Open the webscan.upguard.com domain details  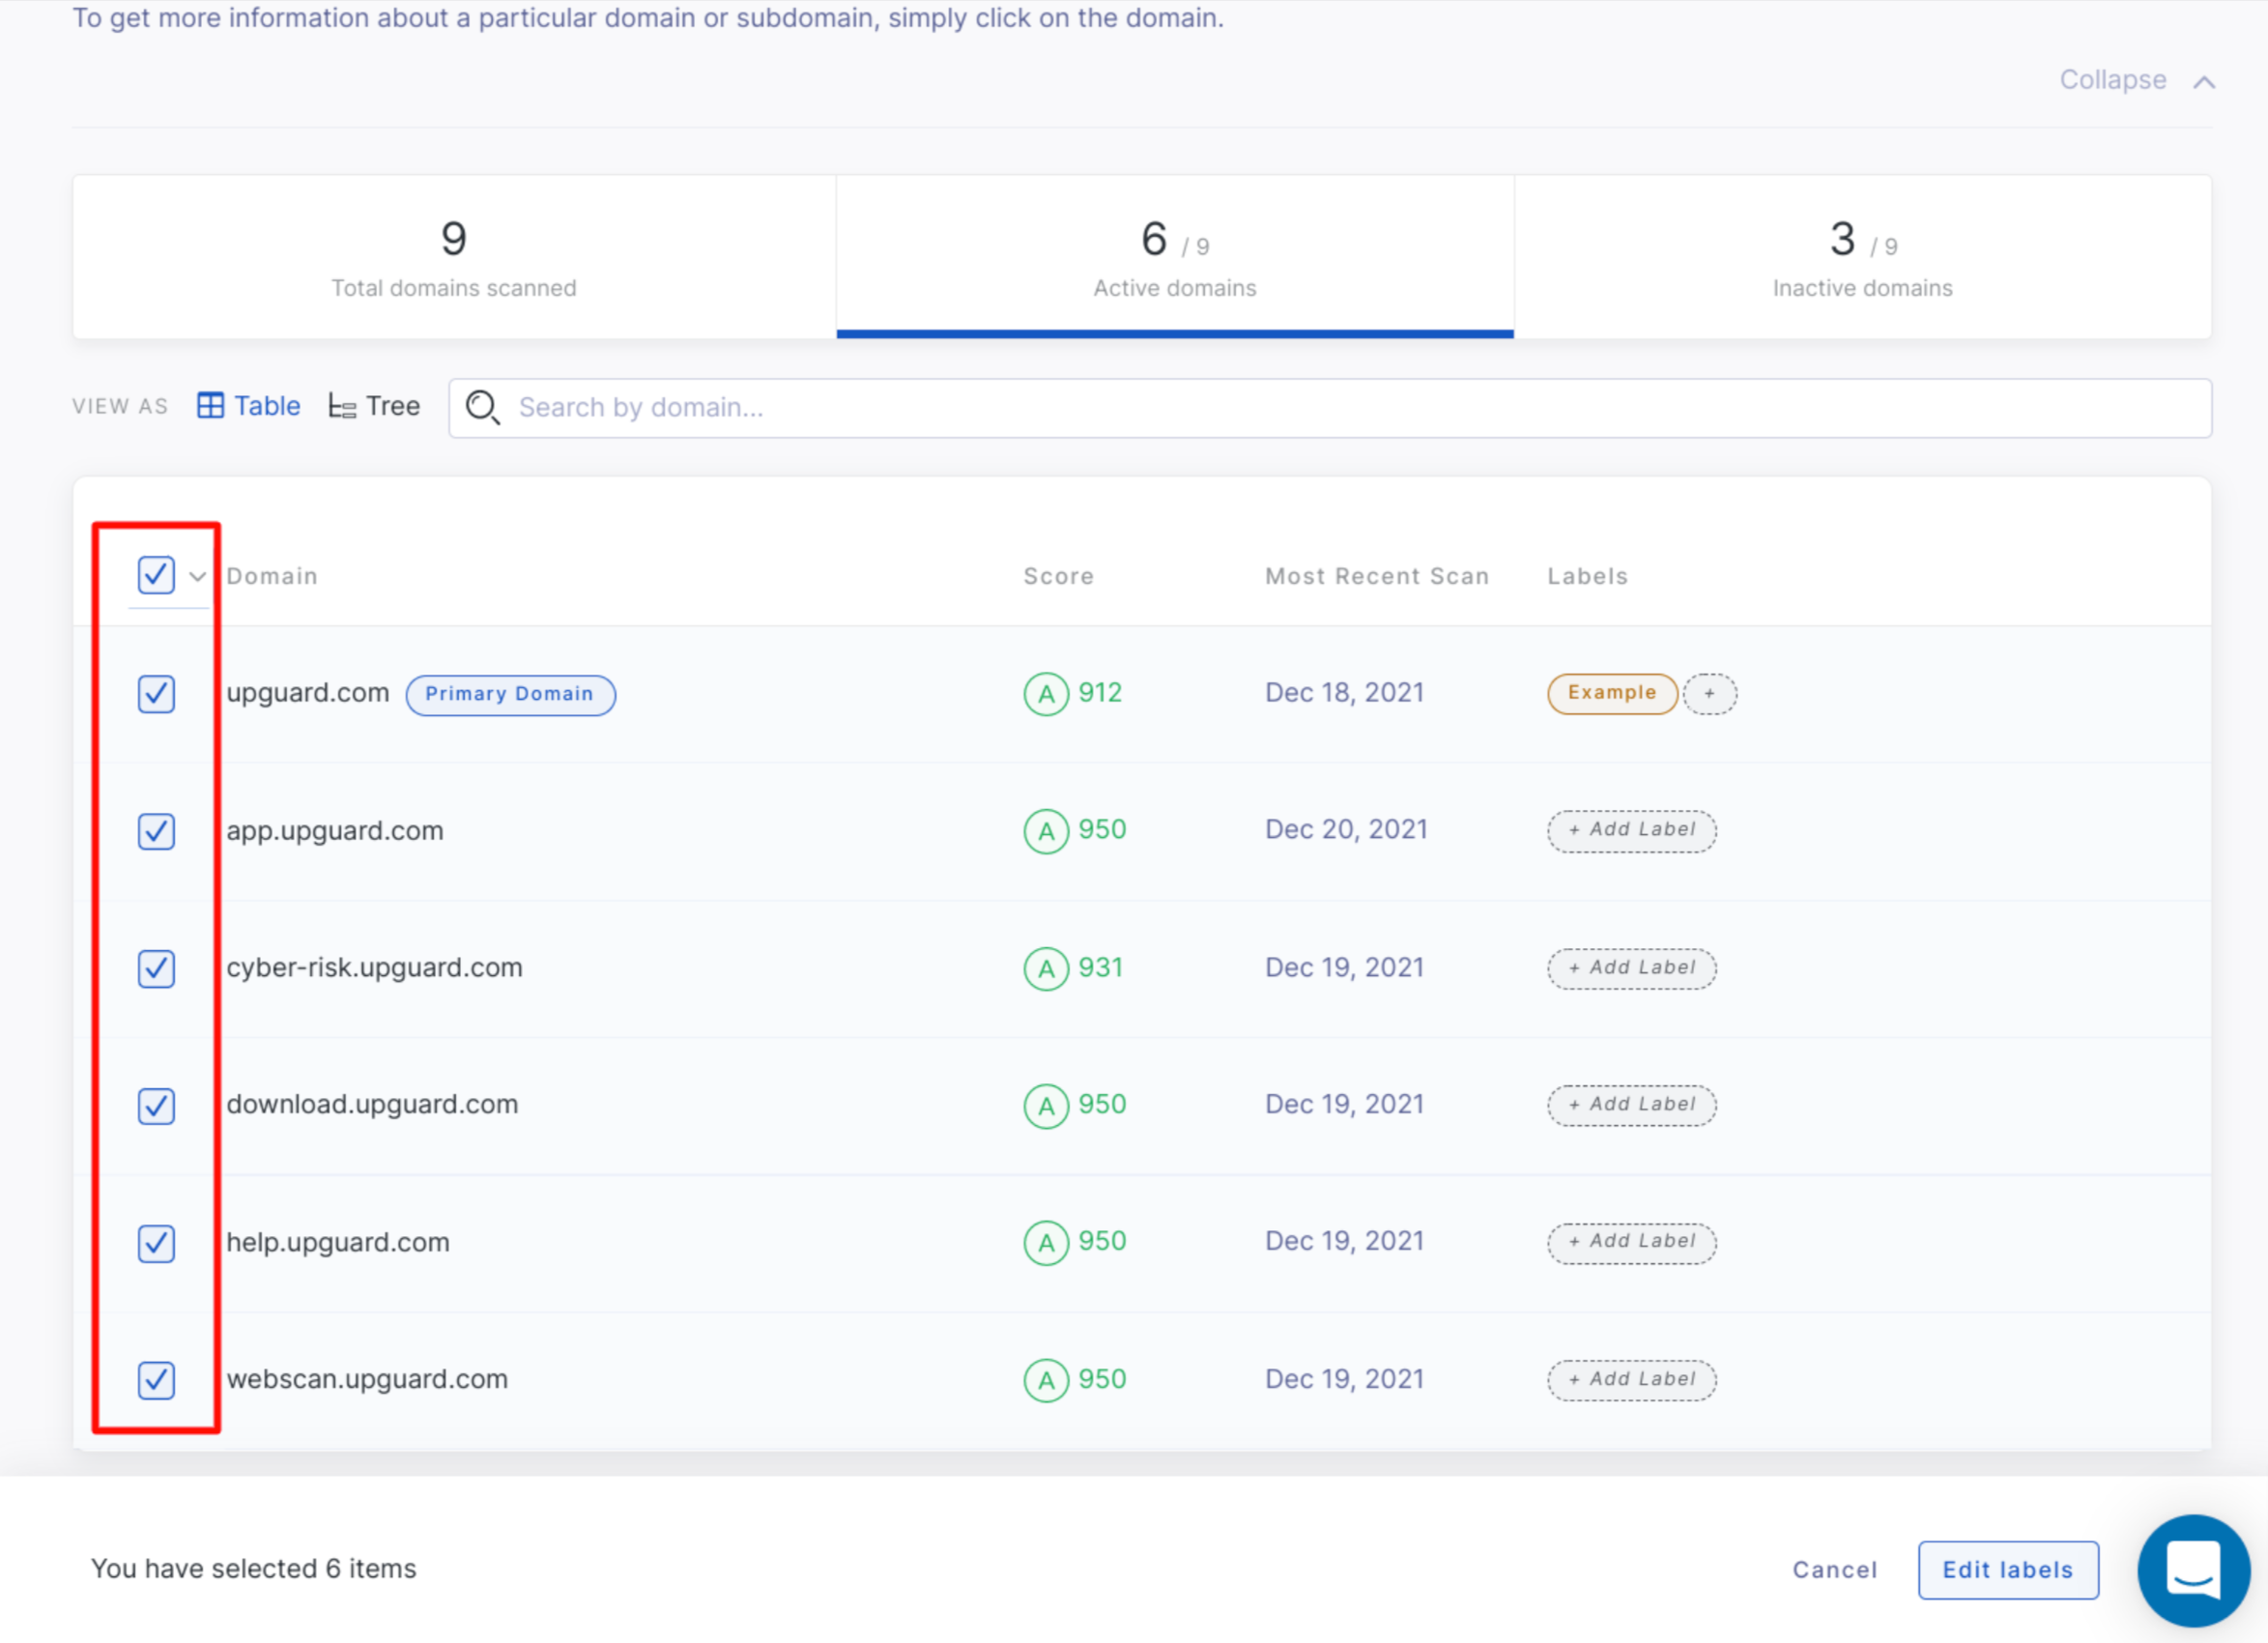[x=367, y=1380]
